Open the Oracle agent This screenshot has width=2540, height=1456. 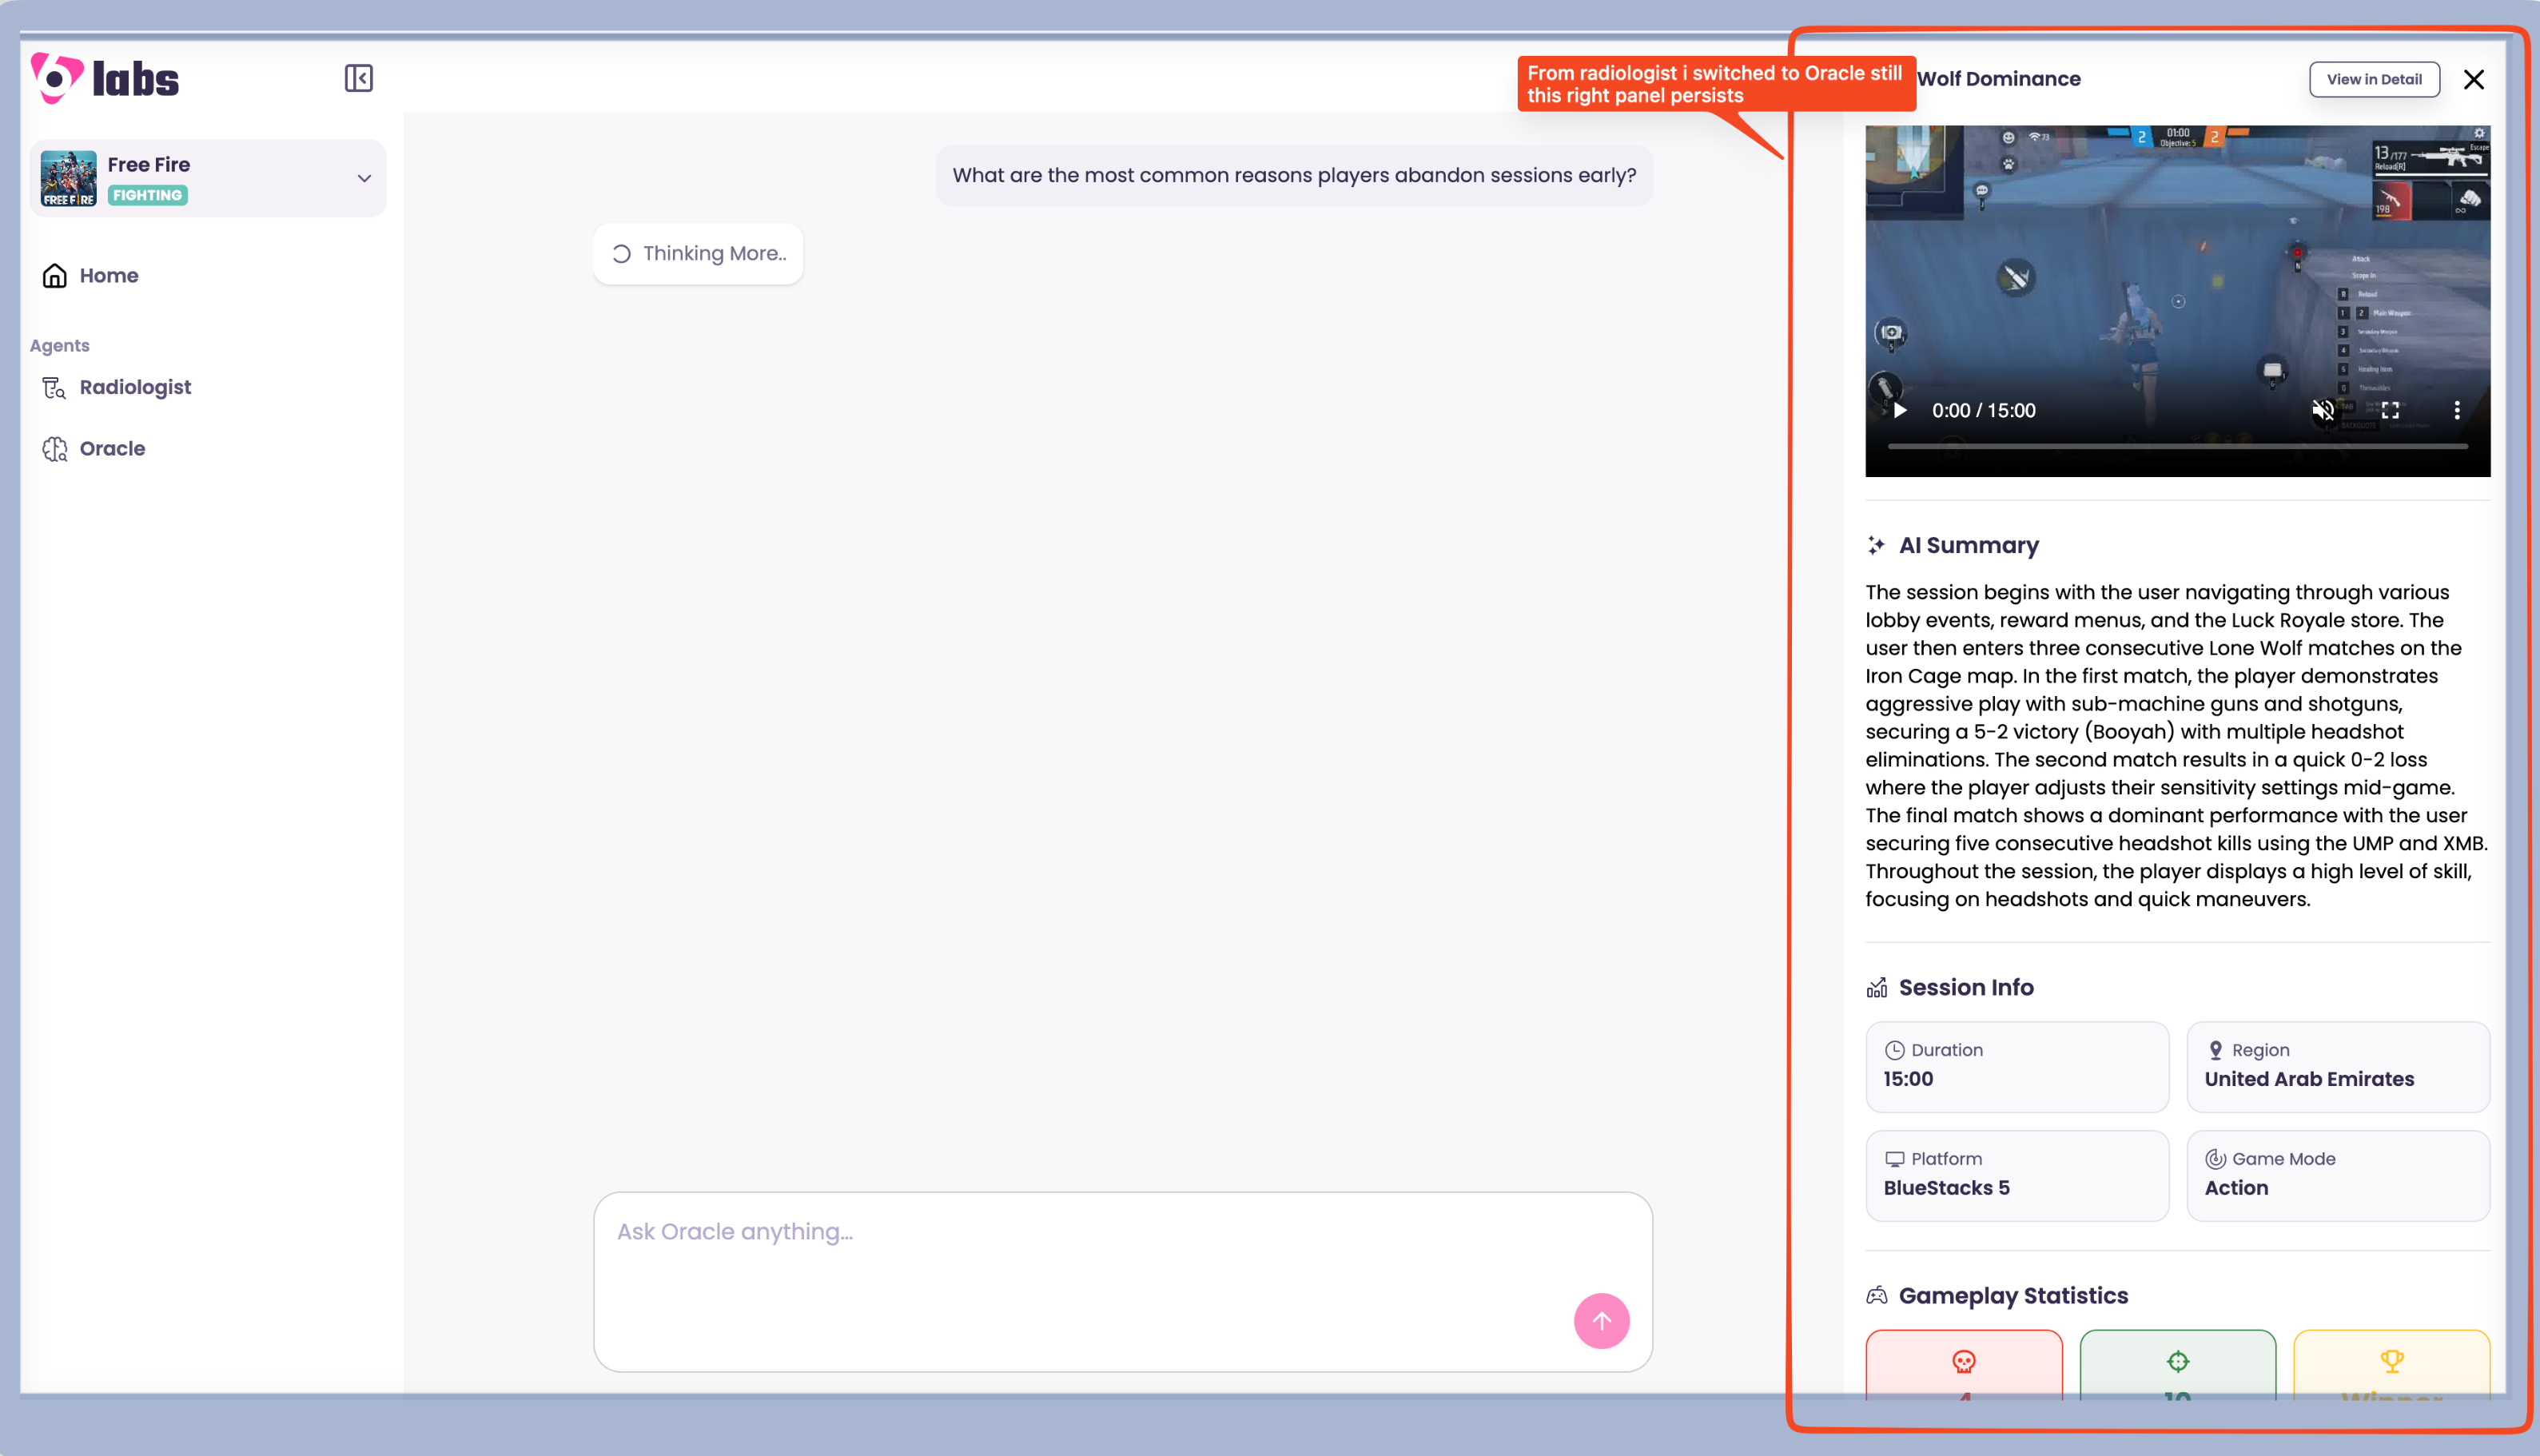click(x=111, y=448)
